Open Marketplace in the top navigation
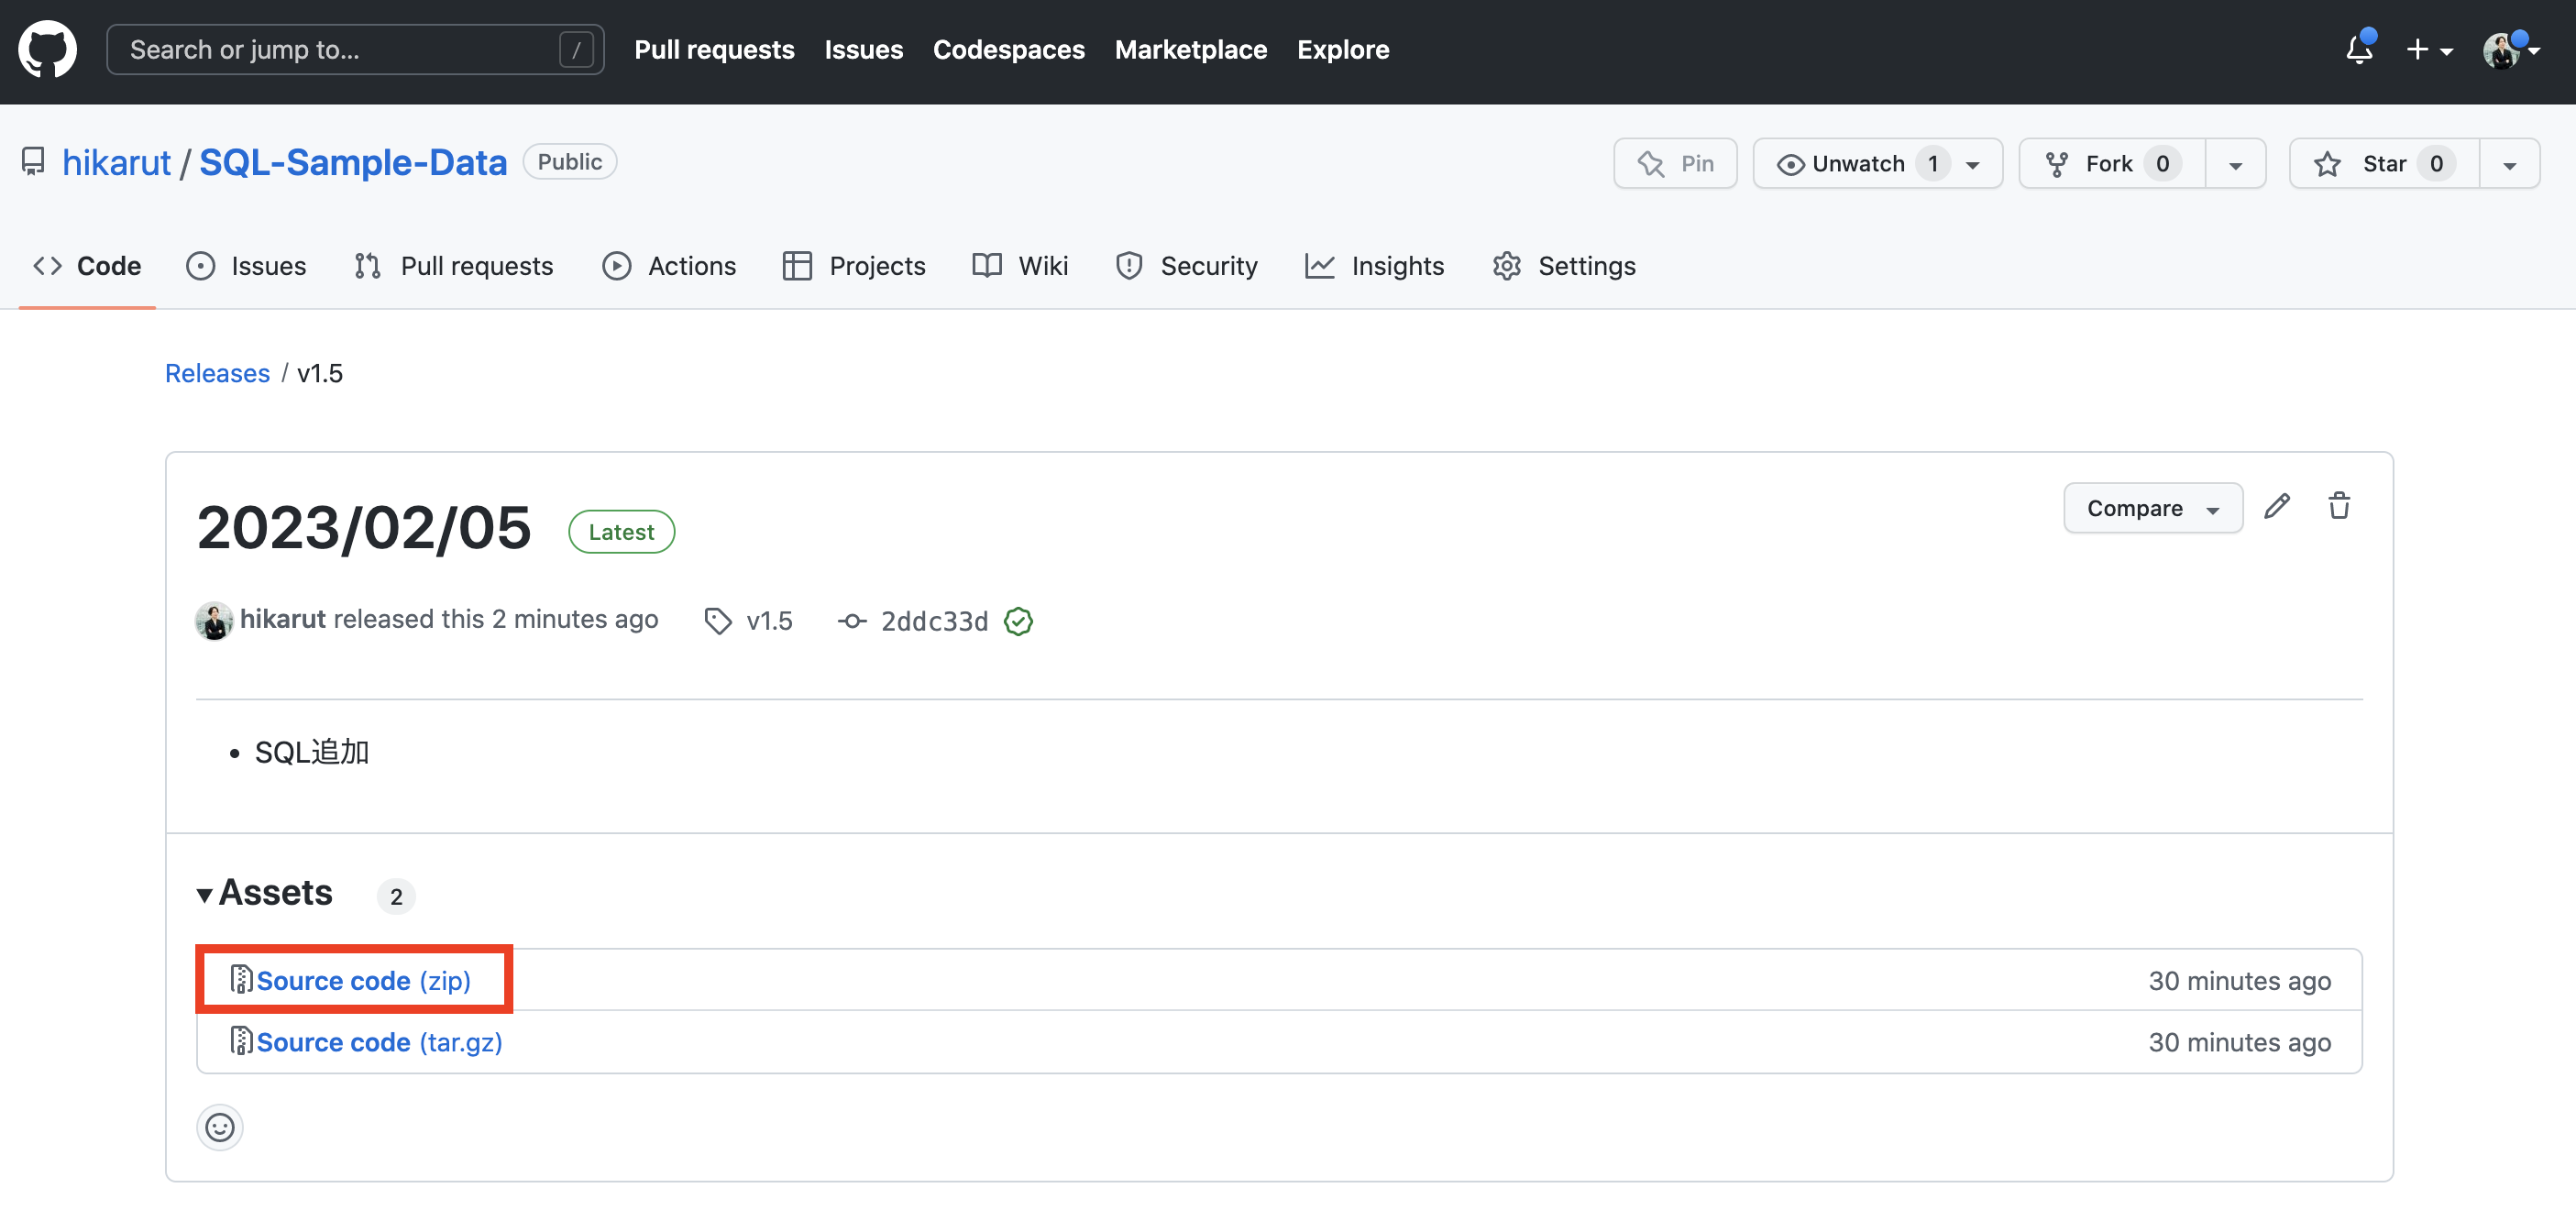 [1190, 50]
